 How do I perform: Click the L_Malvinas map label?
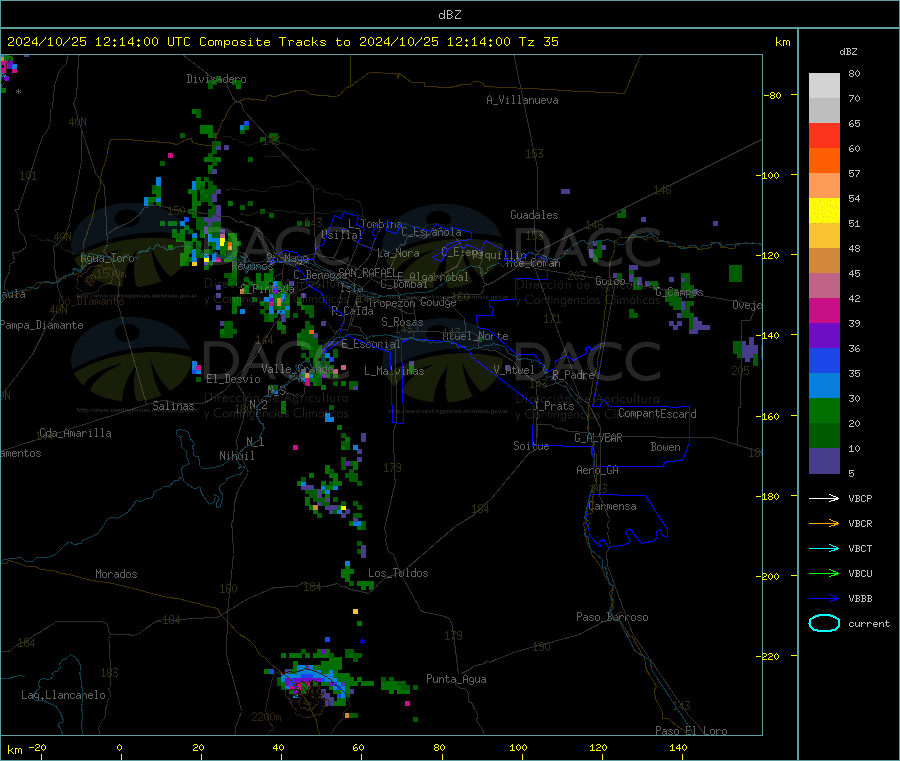[394, 371]
